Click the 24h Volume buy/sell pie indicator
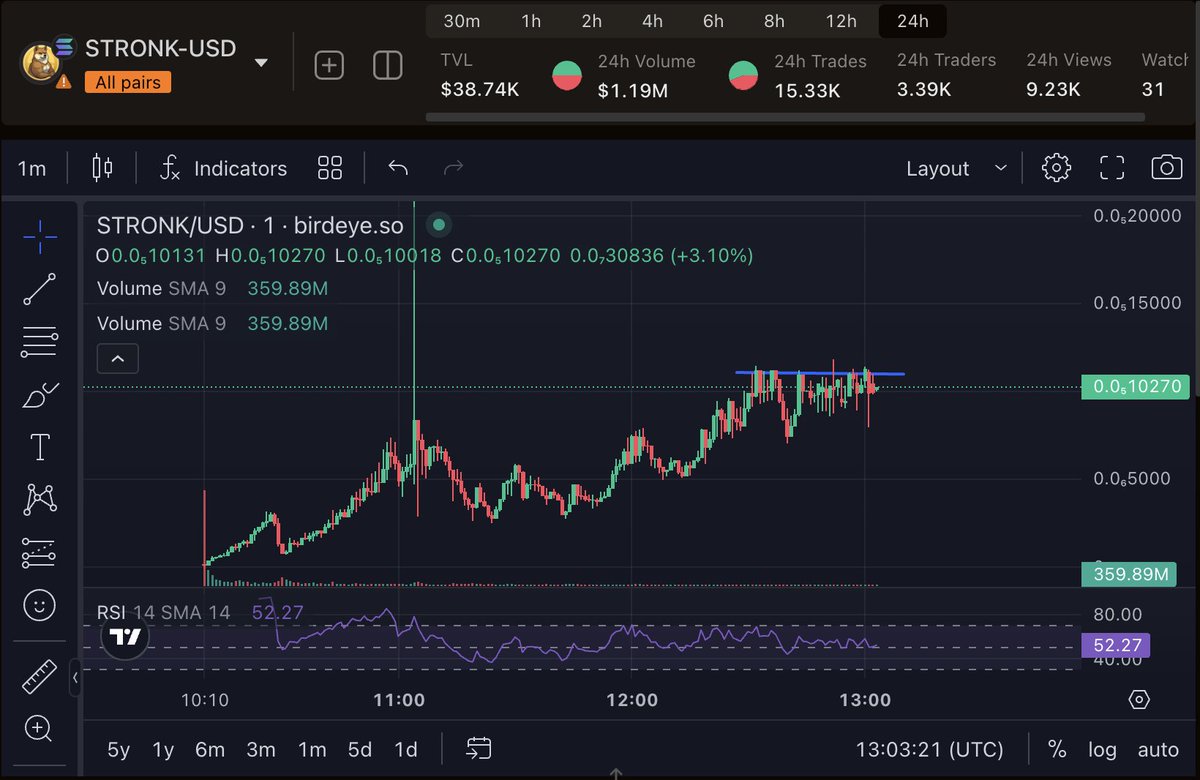This screenshot has width=1200, height=780. pyautogui.click(x=568, y=76)
